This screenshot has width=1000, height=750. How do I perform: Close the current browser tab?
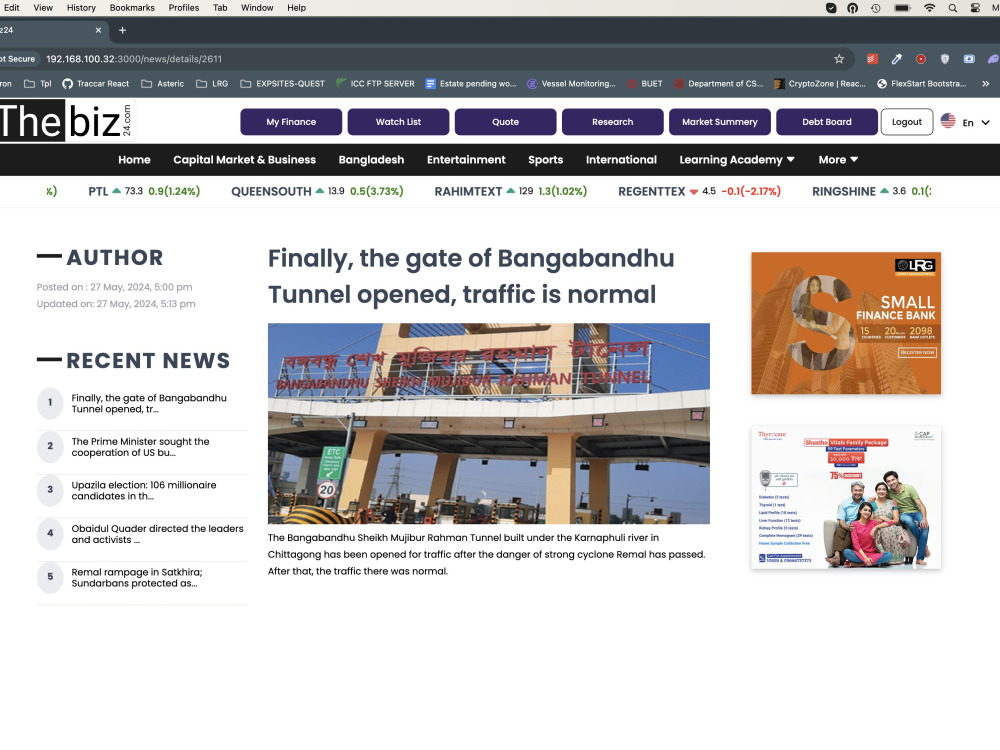pyautogui.click(x=98, y=30)
